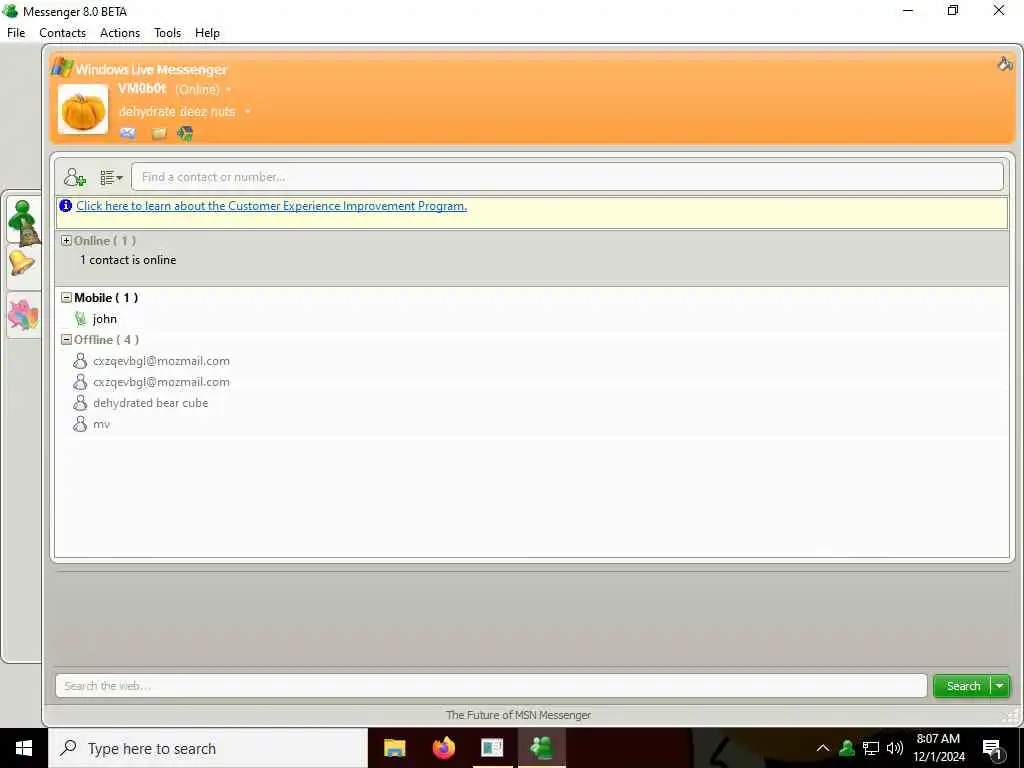Open Firefox from the taskbar
The image size is (1024, 768).
point(443,748)
